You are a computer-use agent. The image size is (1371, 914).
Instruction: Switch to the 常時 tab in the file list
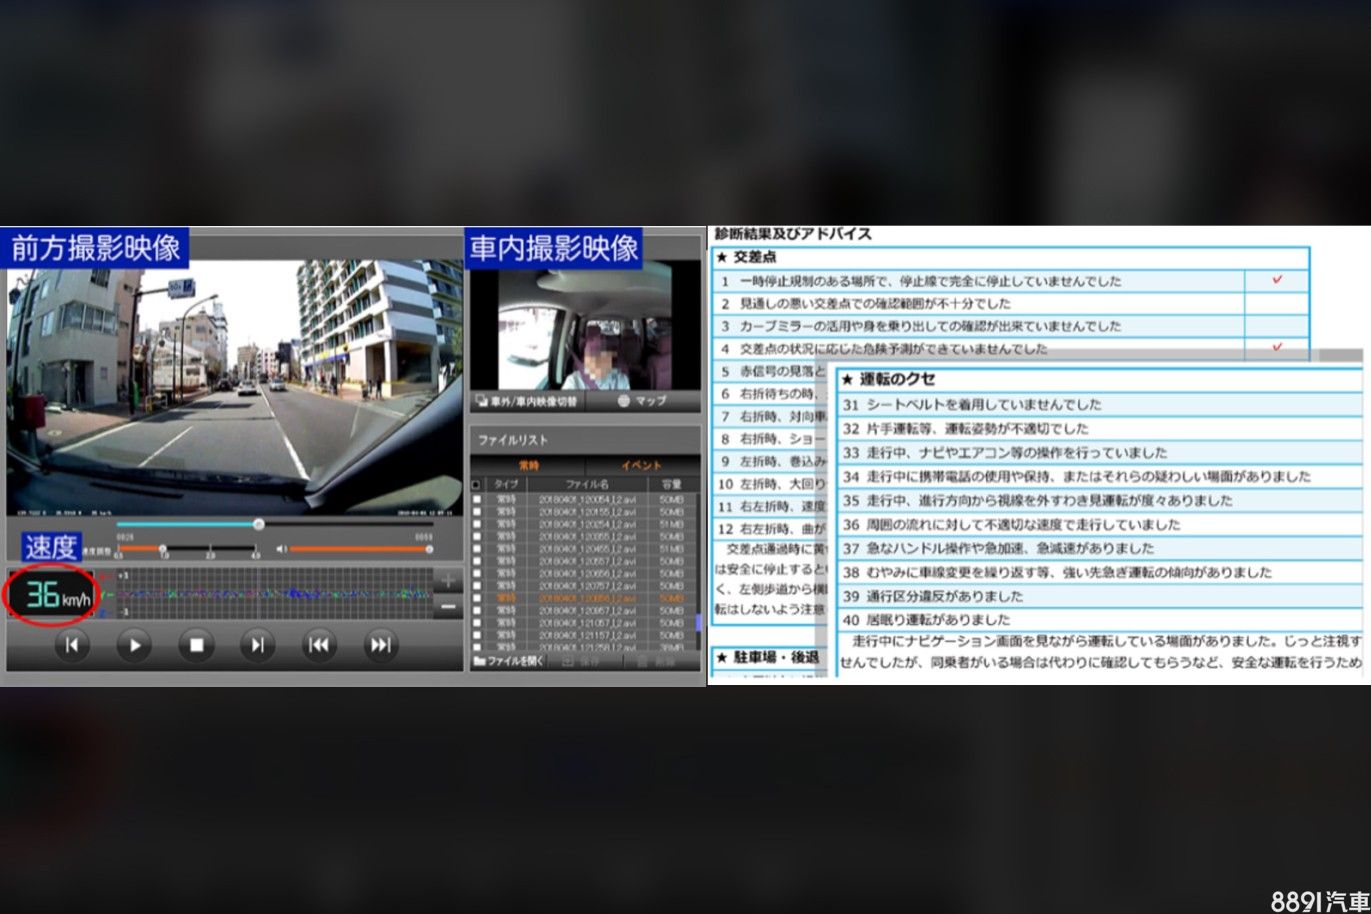click(528, 466)
